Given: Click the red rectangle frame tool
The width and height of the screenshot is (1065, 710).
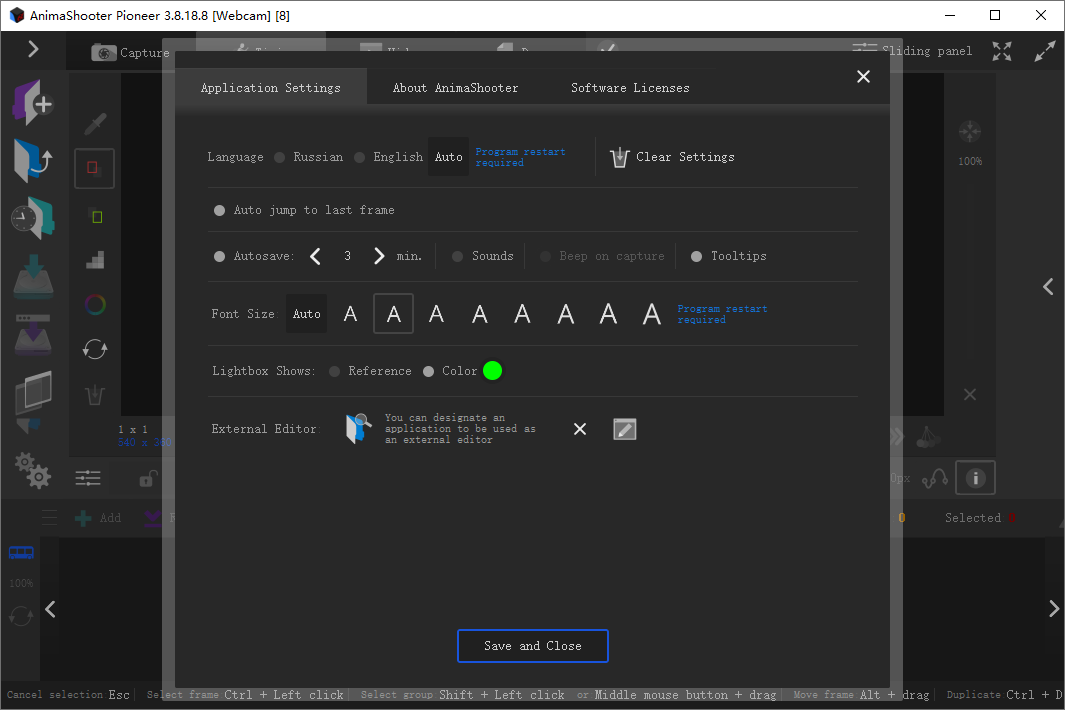Looking at the screenshot, I should click(x=94, y=168).
